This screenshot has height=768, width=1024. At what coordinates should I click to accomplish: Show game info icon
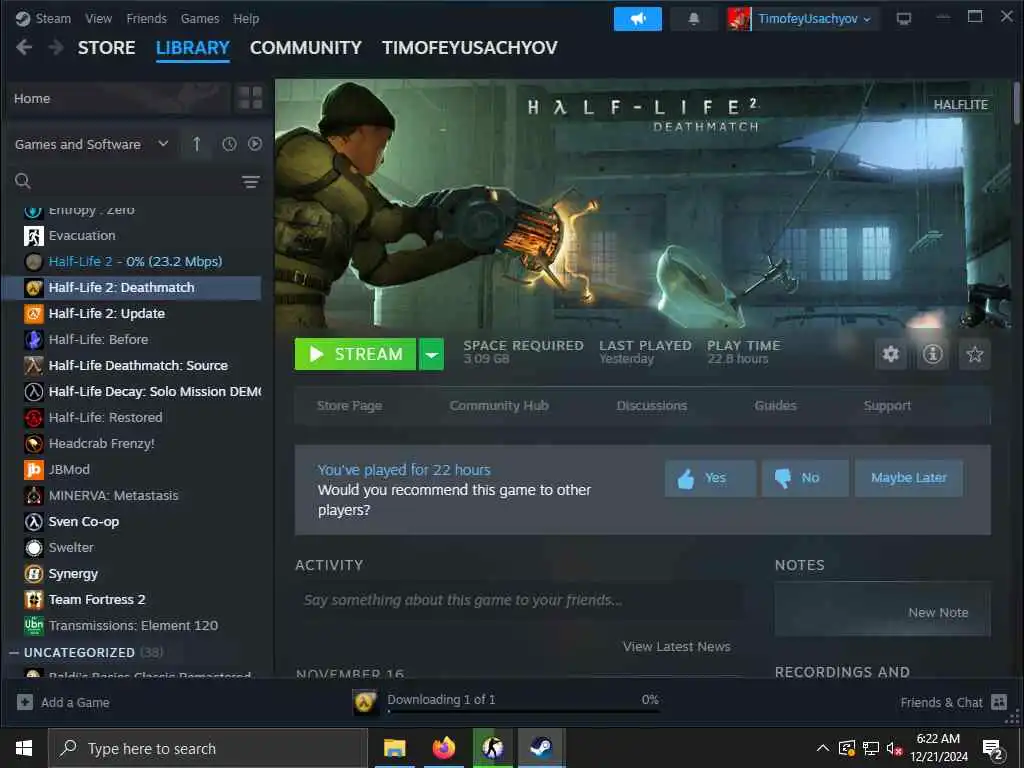point(933,354)
